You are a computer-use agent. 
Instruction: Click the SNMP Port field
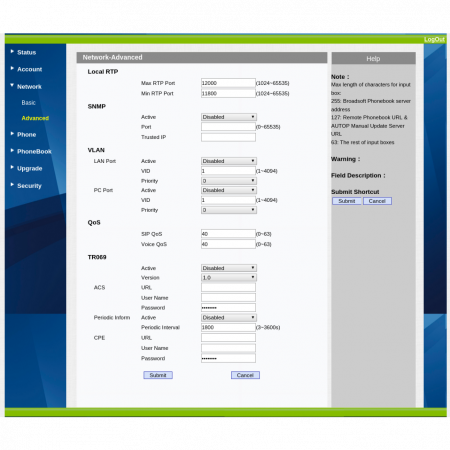click(x=228, y=127)
